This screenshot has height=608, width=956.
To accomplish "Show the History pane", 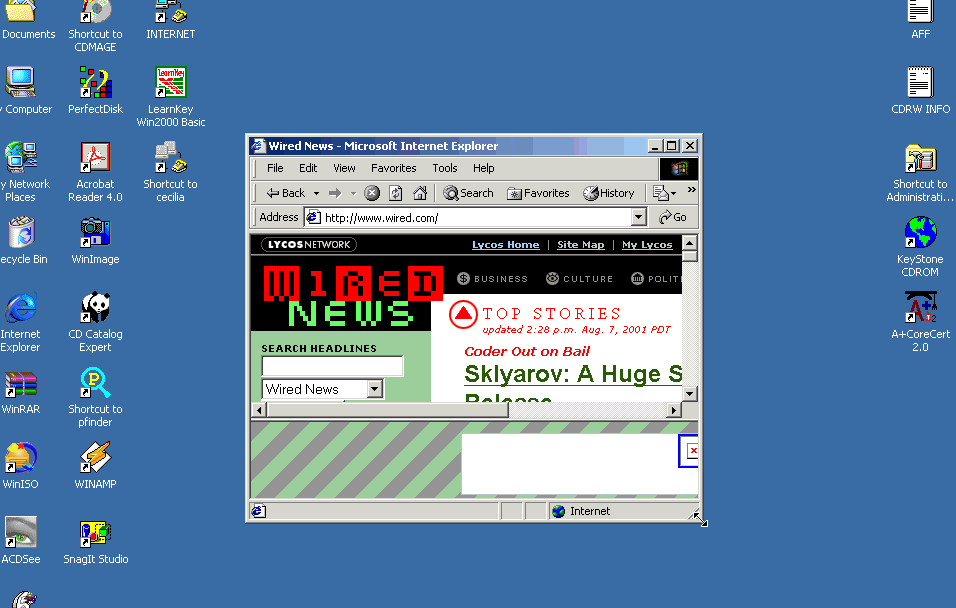I will [608, 193].
